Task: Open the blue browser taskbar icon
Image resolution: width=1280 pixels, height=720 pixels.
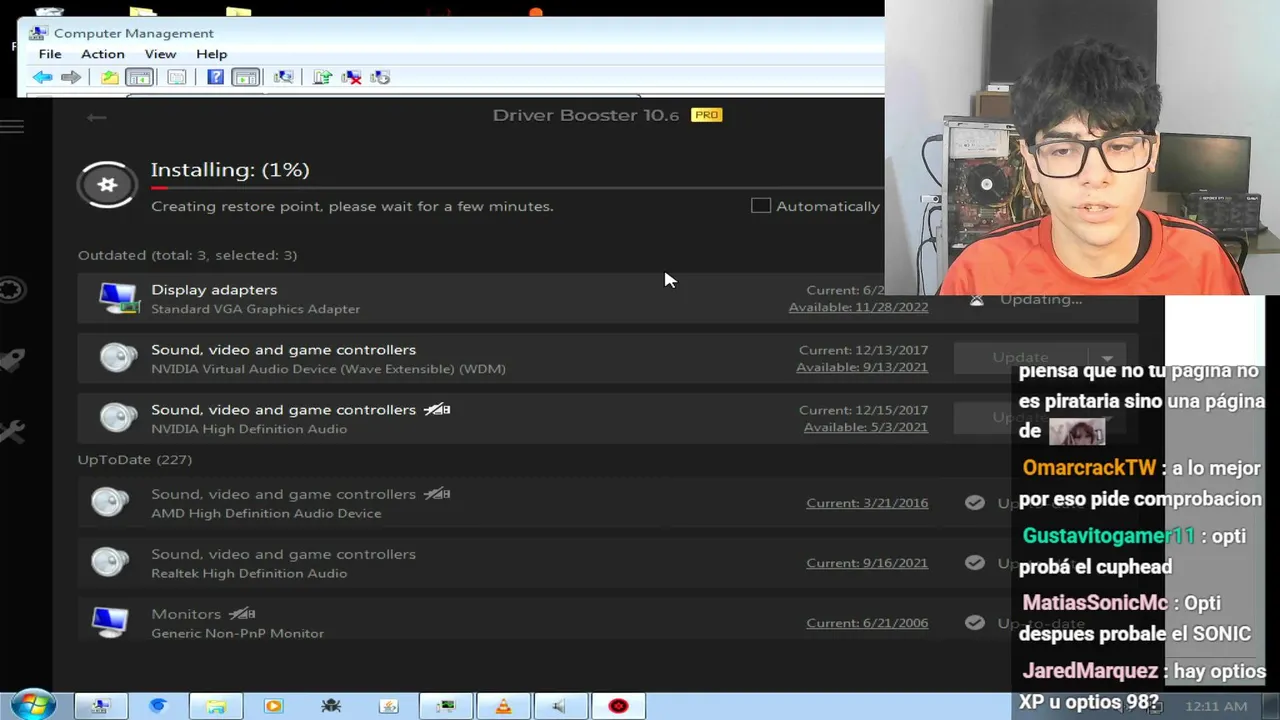Action: [x=158, y=706]
